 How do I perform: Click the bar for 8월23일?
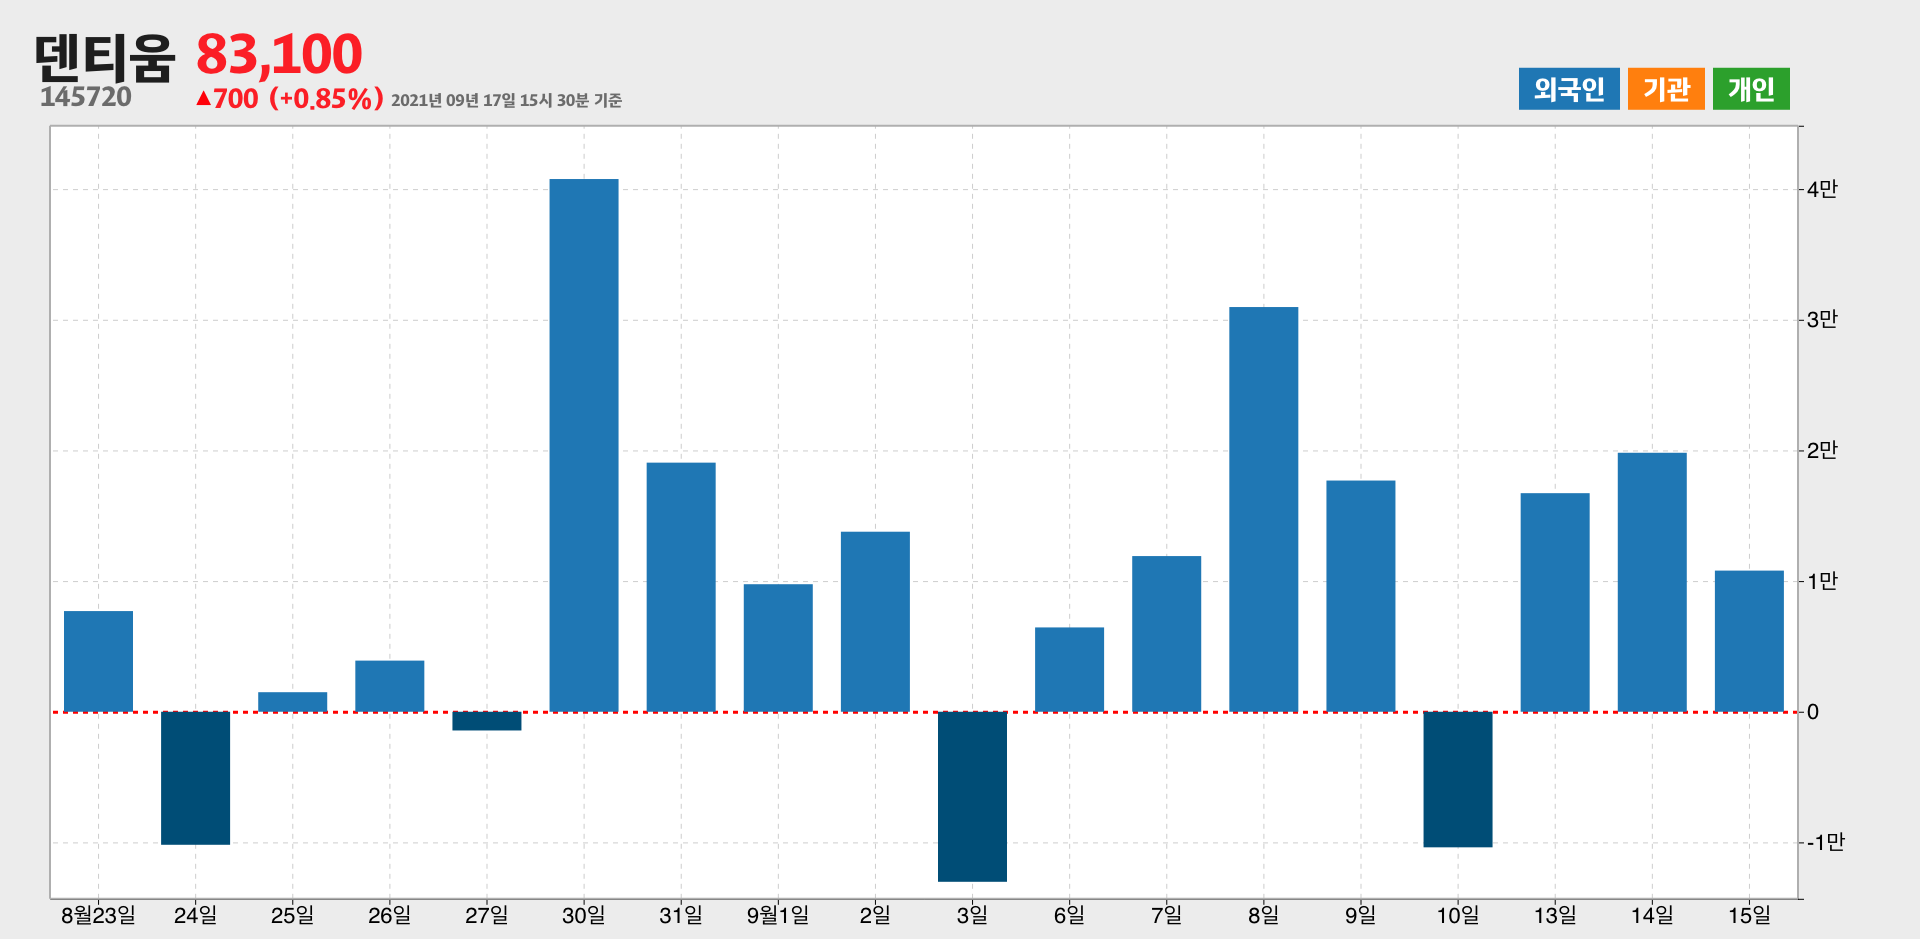98,661
